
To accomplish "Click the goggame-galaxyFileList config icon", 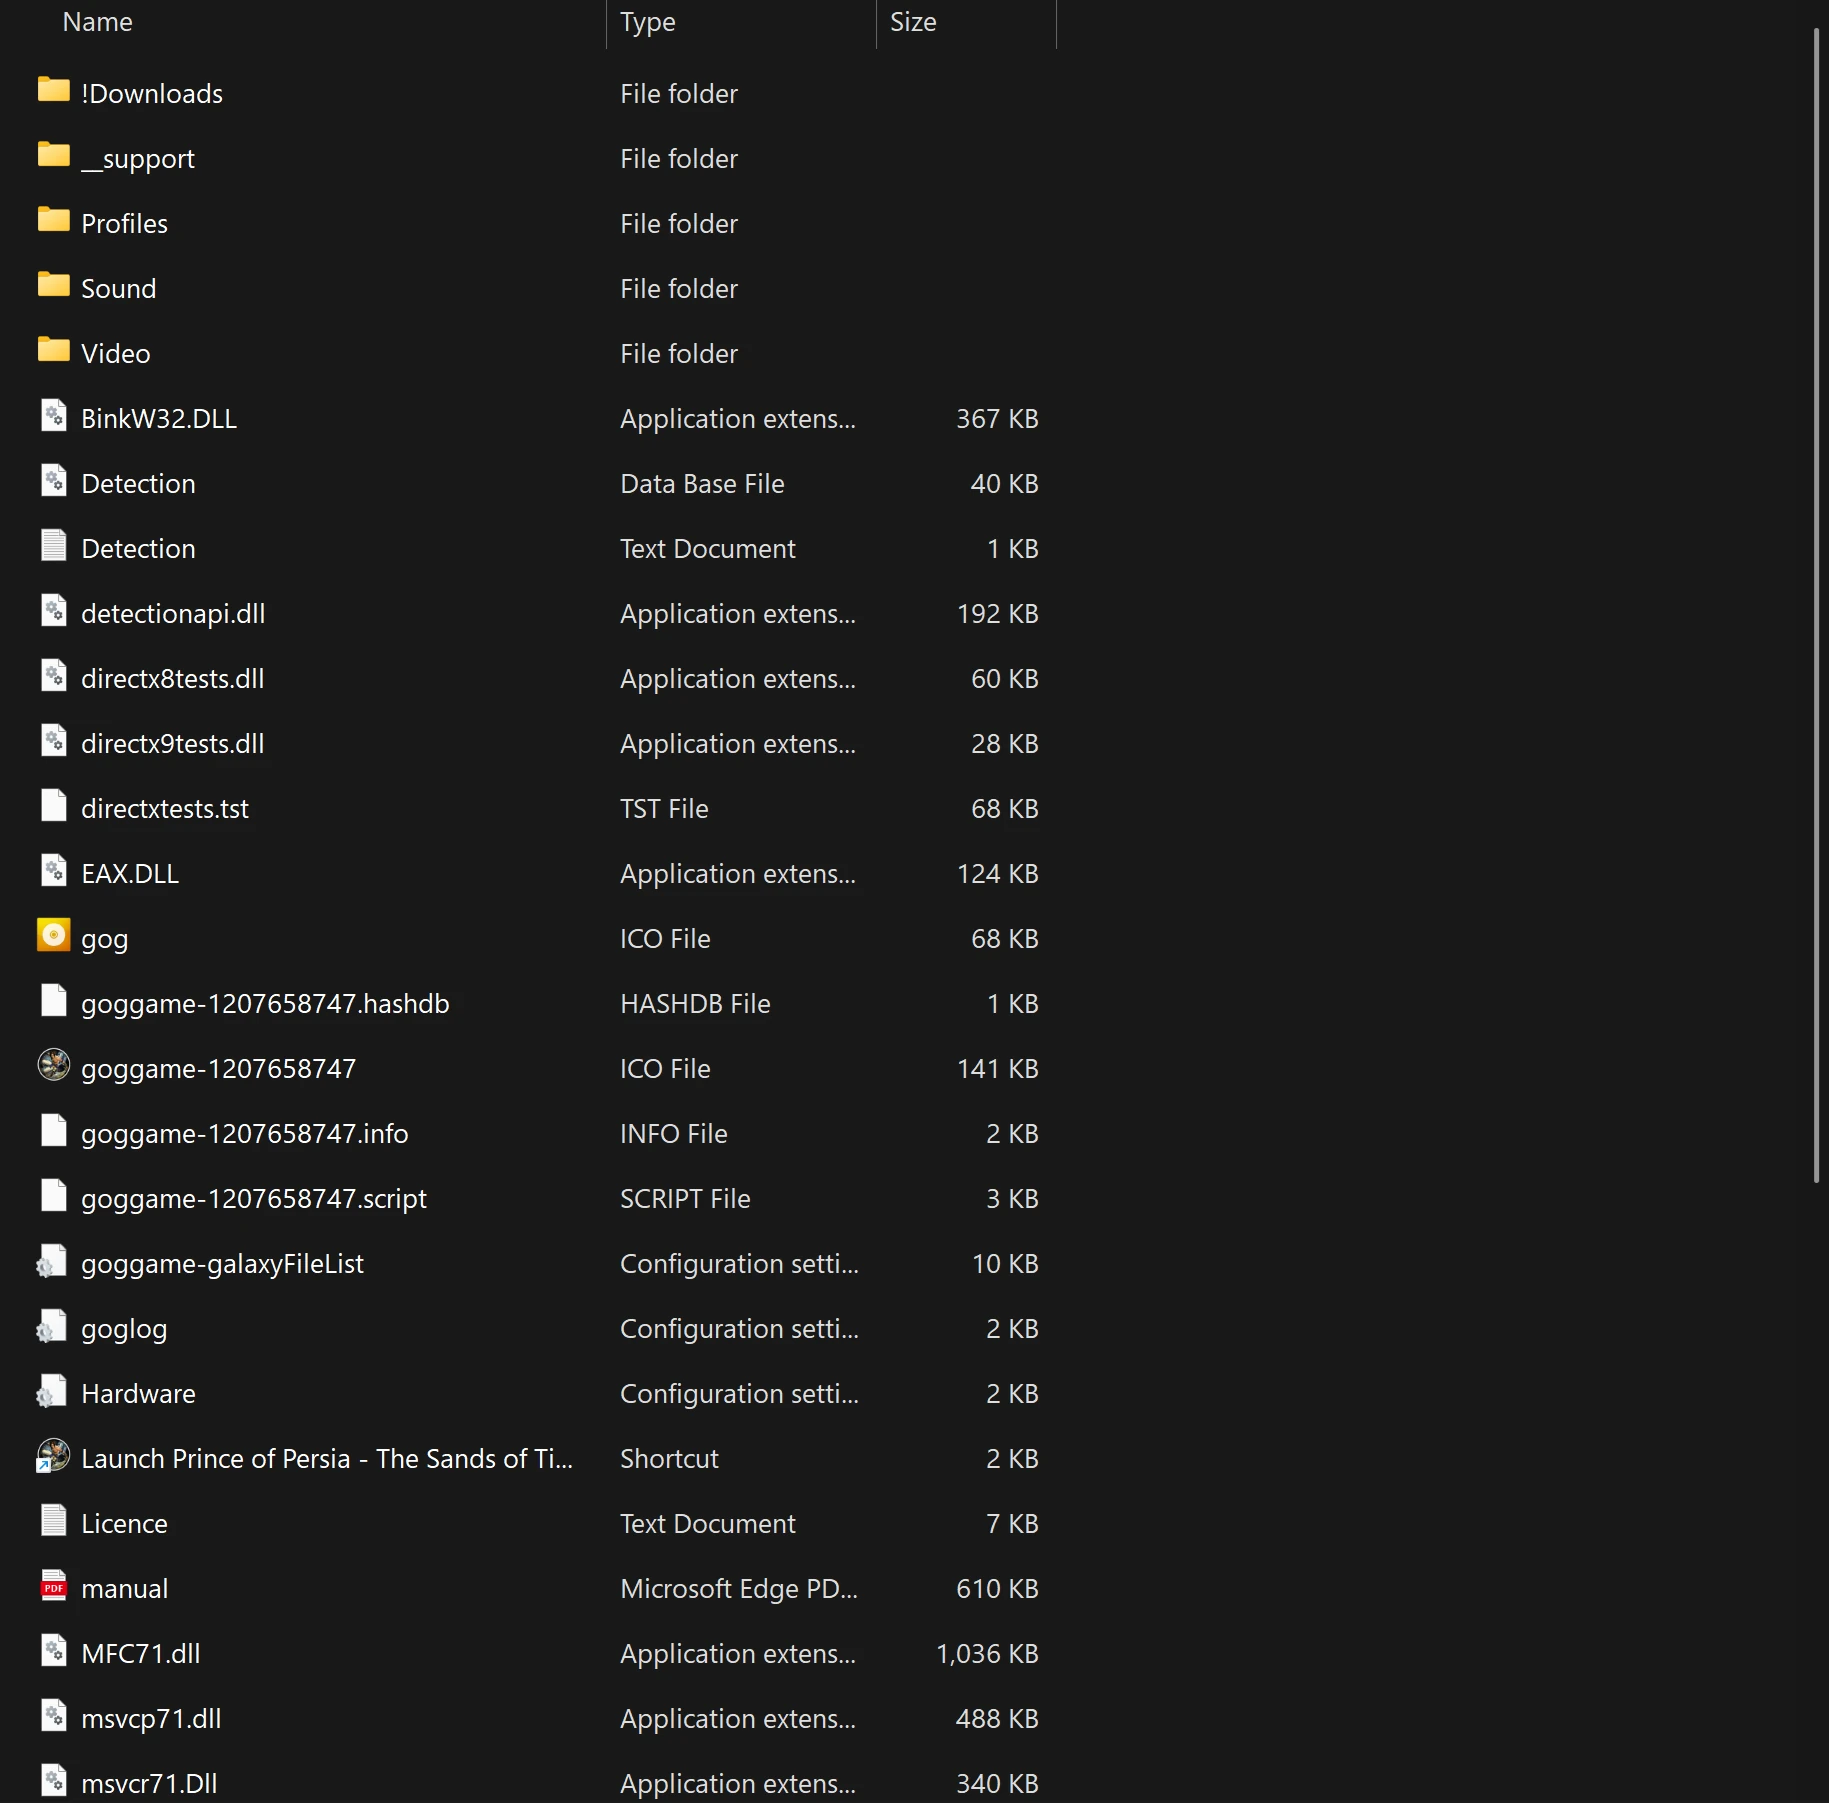I will point(52,1261).
